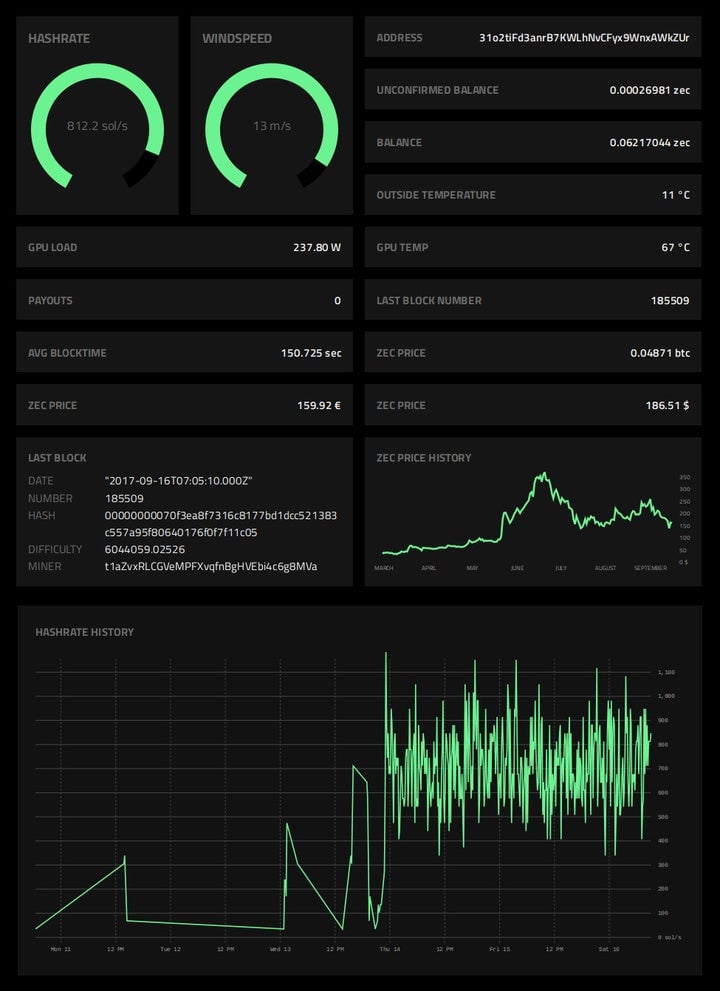Select the GPU Load 237.80 W card
This screenshot has height=991, width=720.
pos(185,247)
